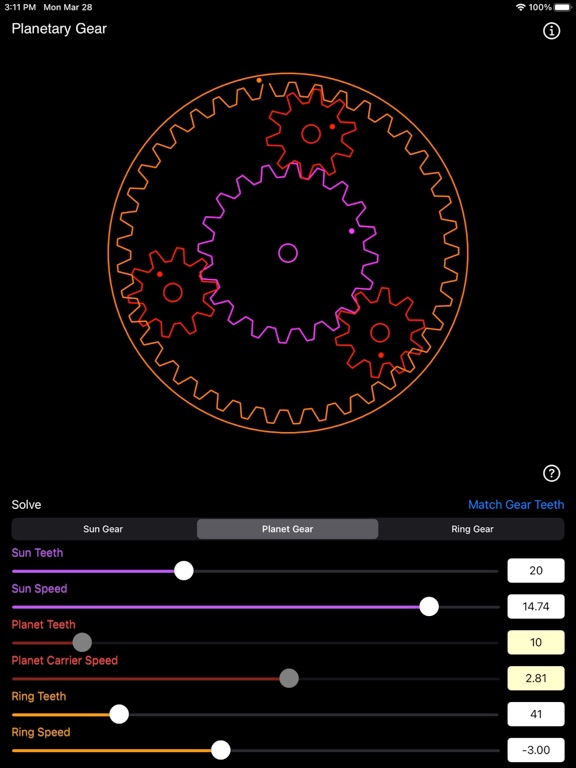
Task: Click the Planet Carrier Speed slider knob
Action: [289, 678]
